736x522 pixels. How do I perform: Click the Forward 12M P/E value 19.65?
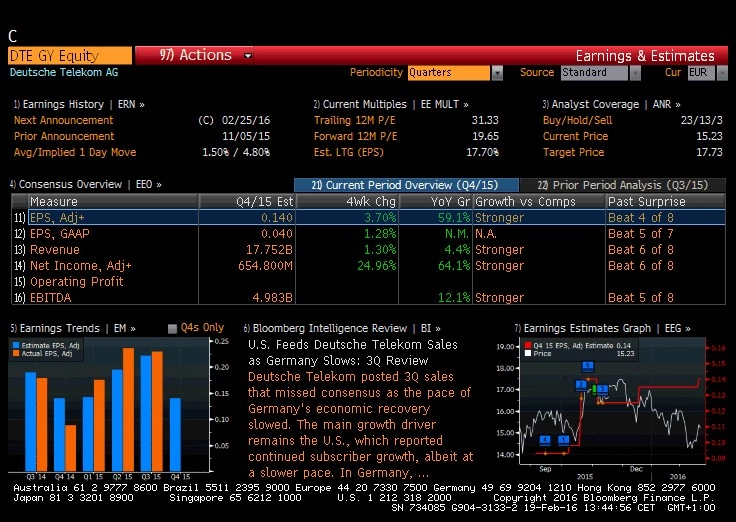coord(485,136)
